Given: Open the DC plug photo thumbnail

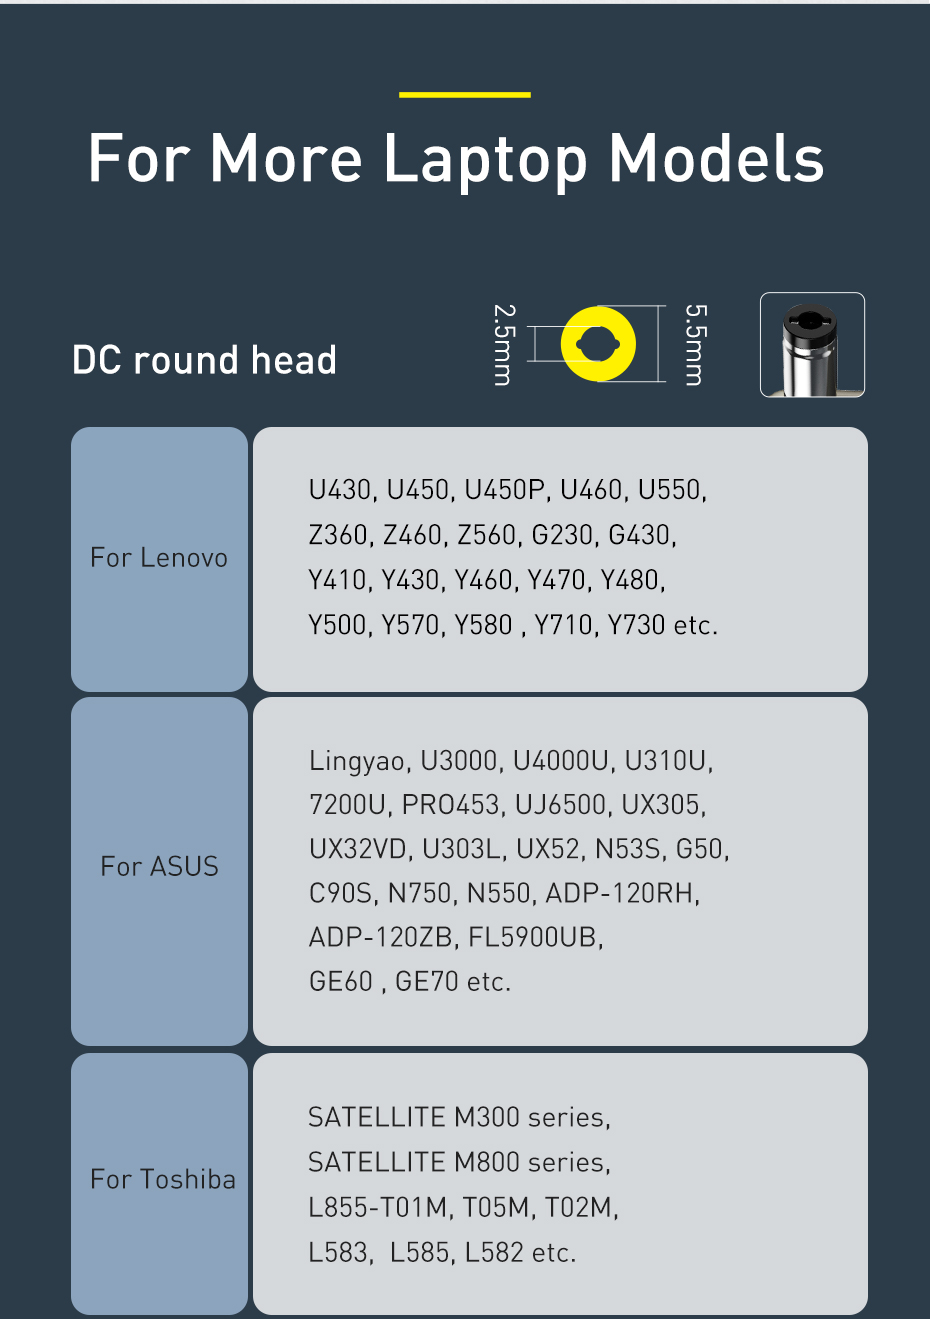Looking at the screenshot, I should [812, 345].
